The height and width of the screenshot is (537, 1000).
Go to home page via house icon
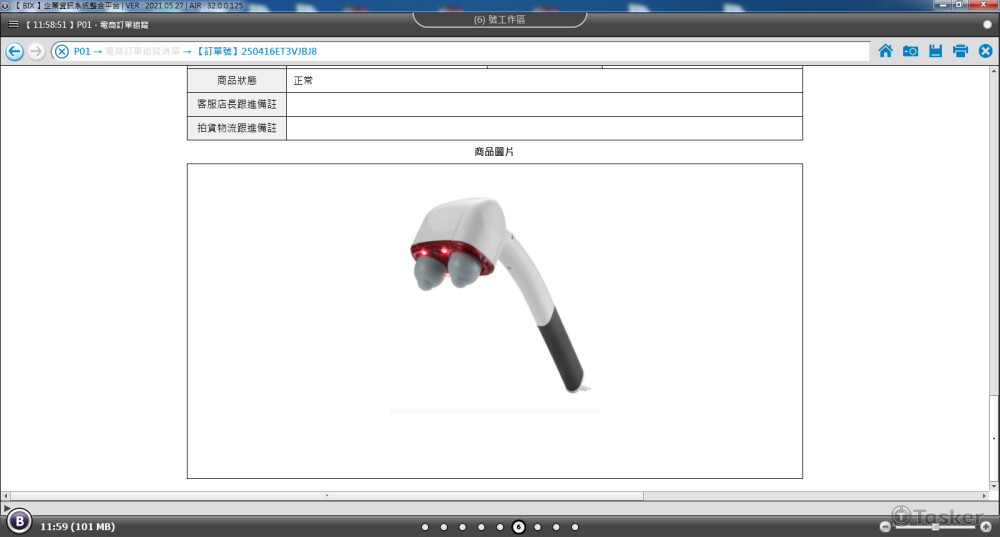[x=885, y=51]
